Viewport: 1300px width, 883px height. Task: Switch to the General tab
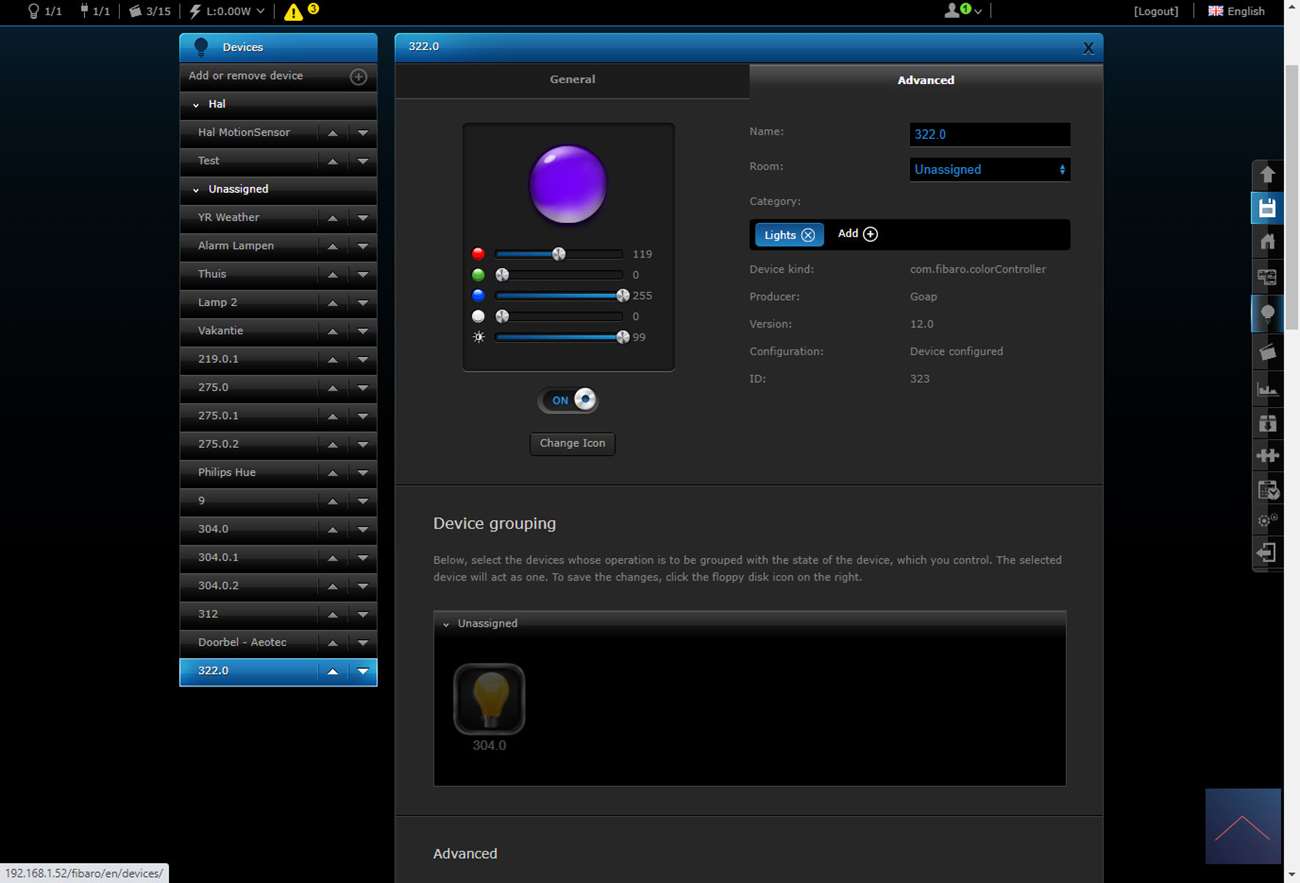click(572, 80)
